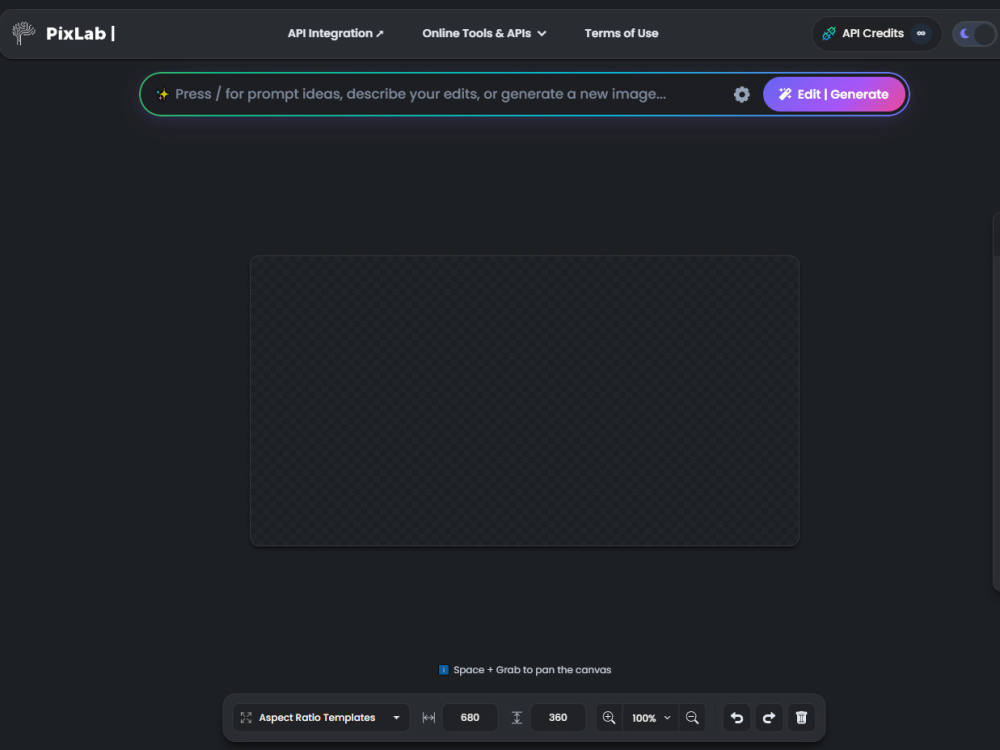Zoom in with the magnifier plus icon
Viewport: 1000px width, 750px height.
[609, 717]
